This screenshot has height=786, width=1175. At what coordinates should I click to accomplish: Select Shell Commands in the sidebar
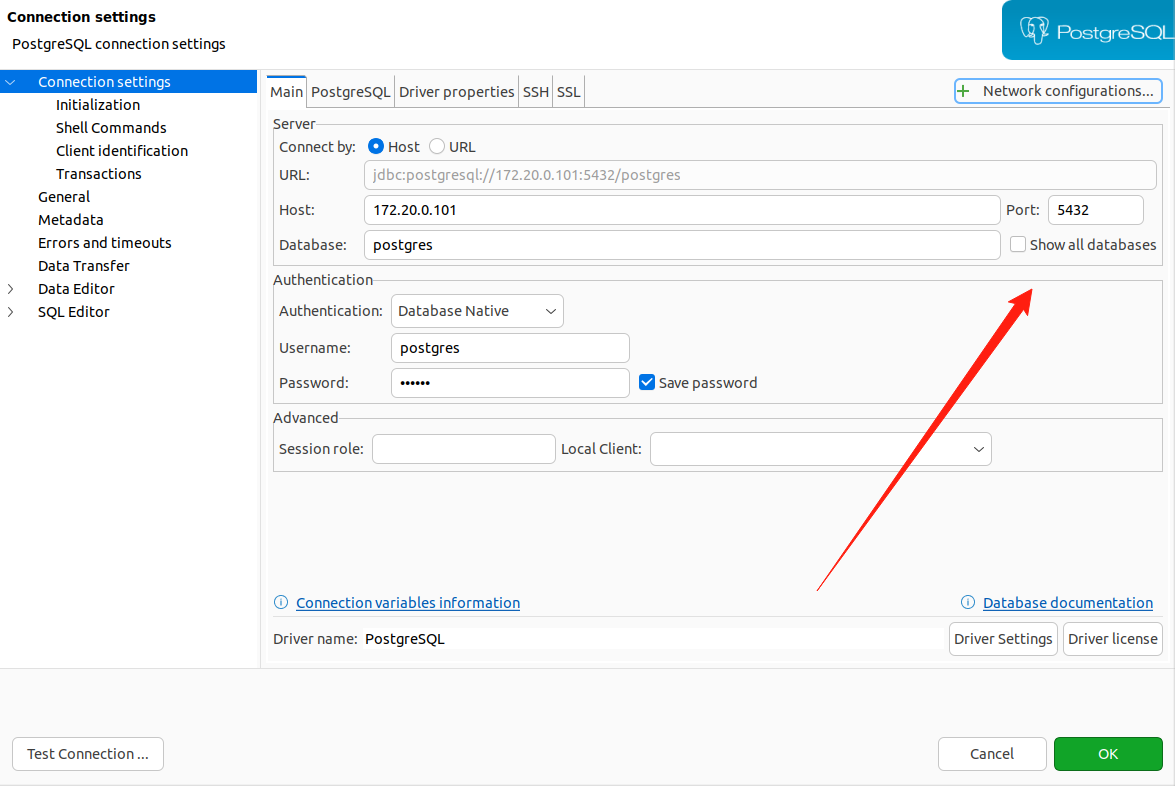tap(111, 128)
